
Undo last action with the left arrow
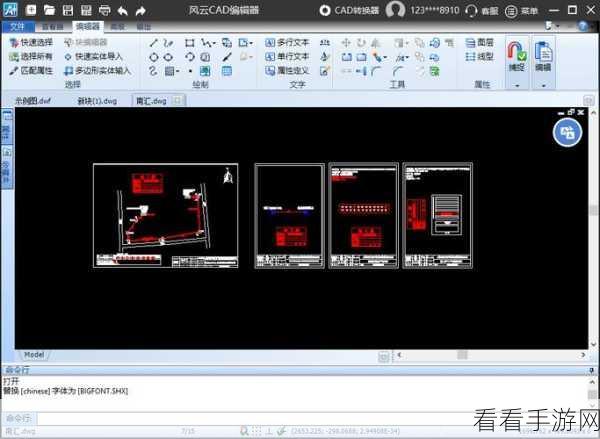pos(122,11)
